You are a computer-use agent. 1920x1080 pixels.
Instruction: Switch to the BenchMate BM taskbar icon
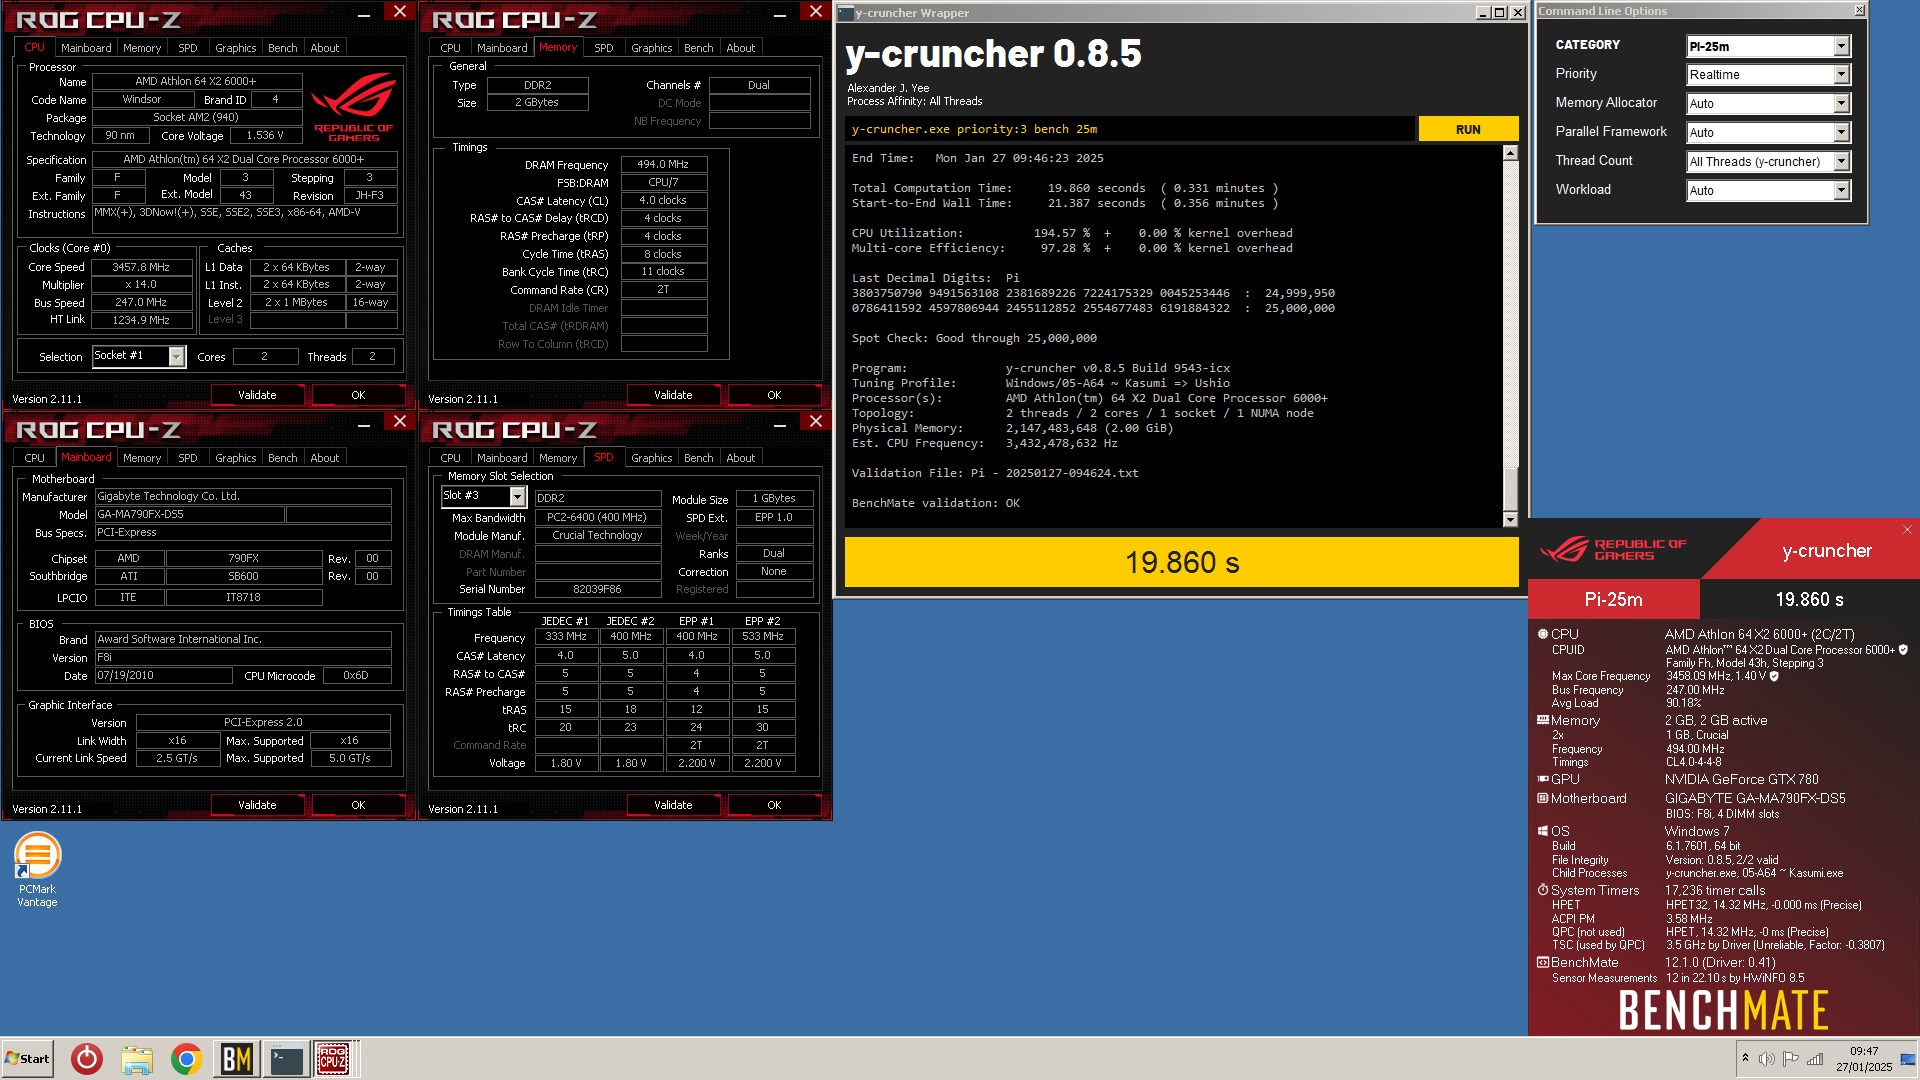coord(236,1059)
